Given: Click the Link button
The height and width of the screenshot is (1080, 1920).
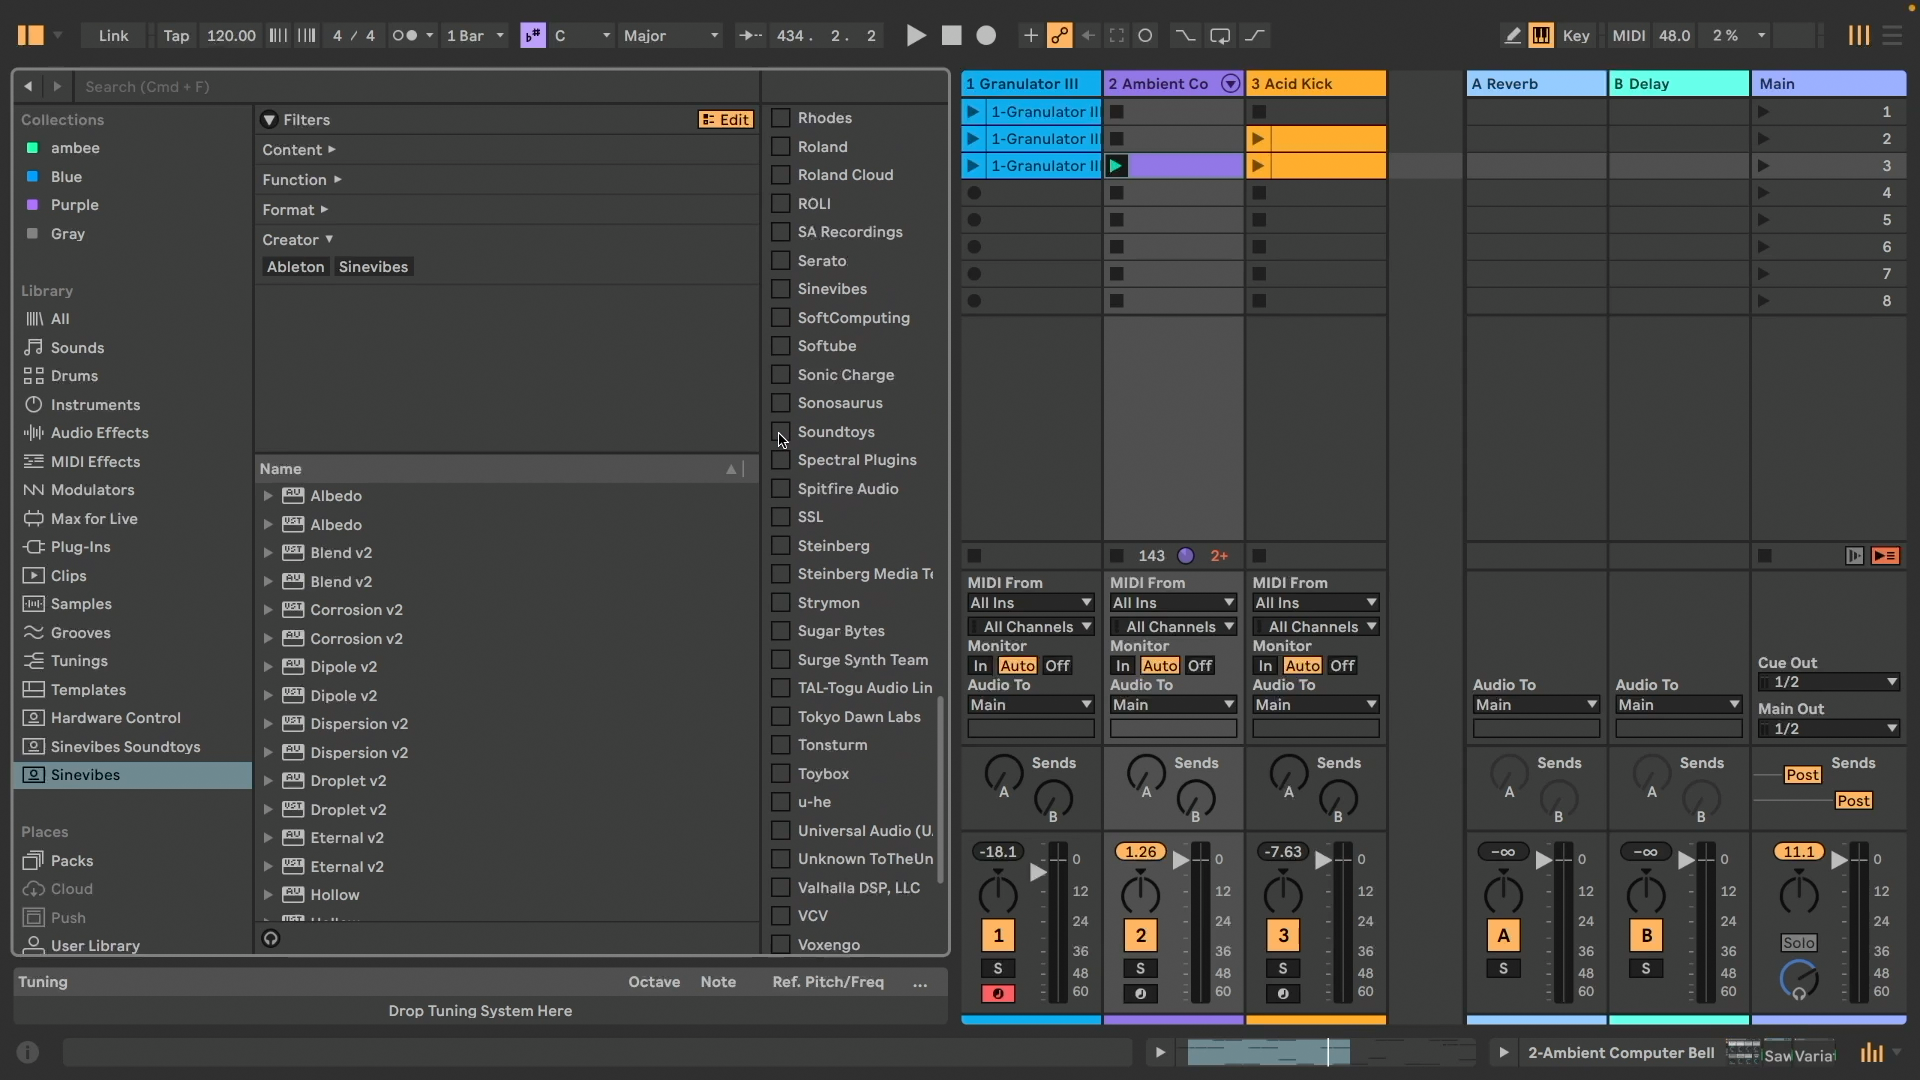Looking at the screenshot, I should coord(113,35).
